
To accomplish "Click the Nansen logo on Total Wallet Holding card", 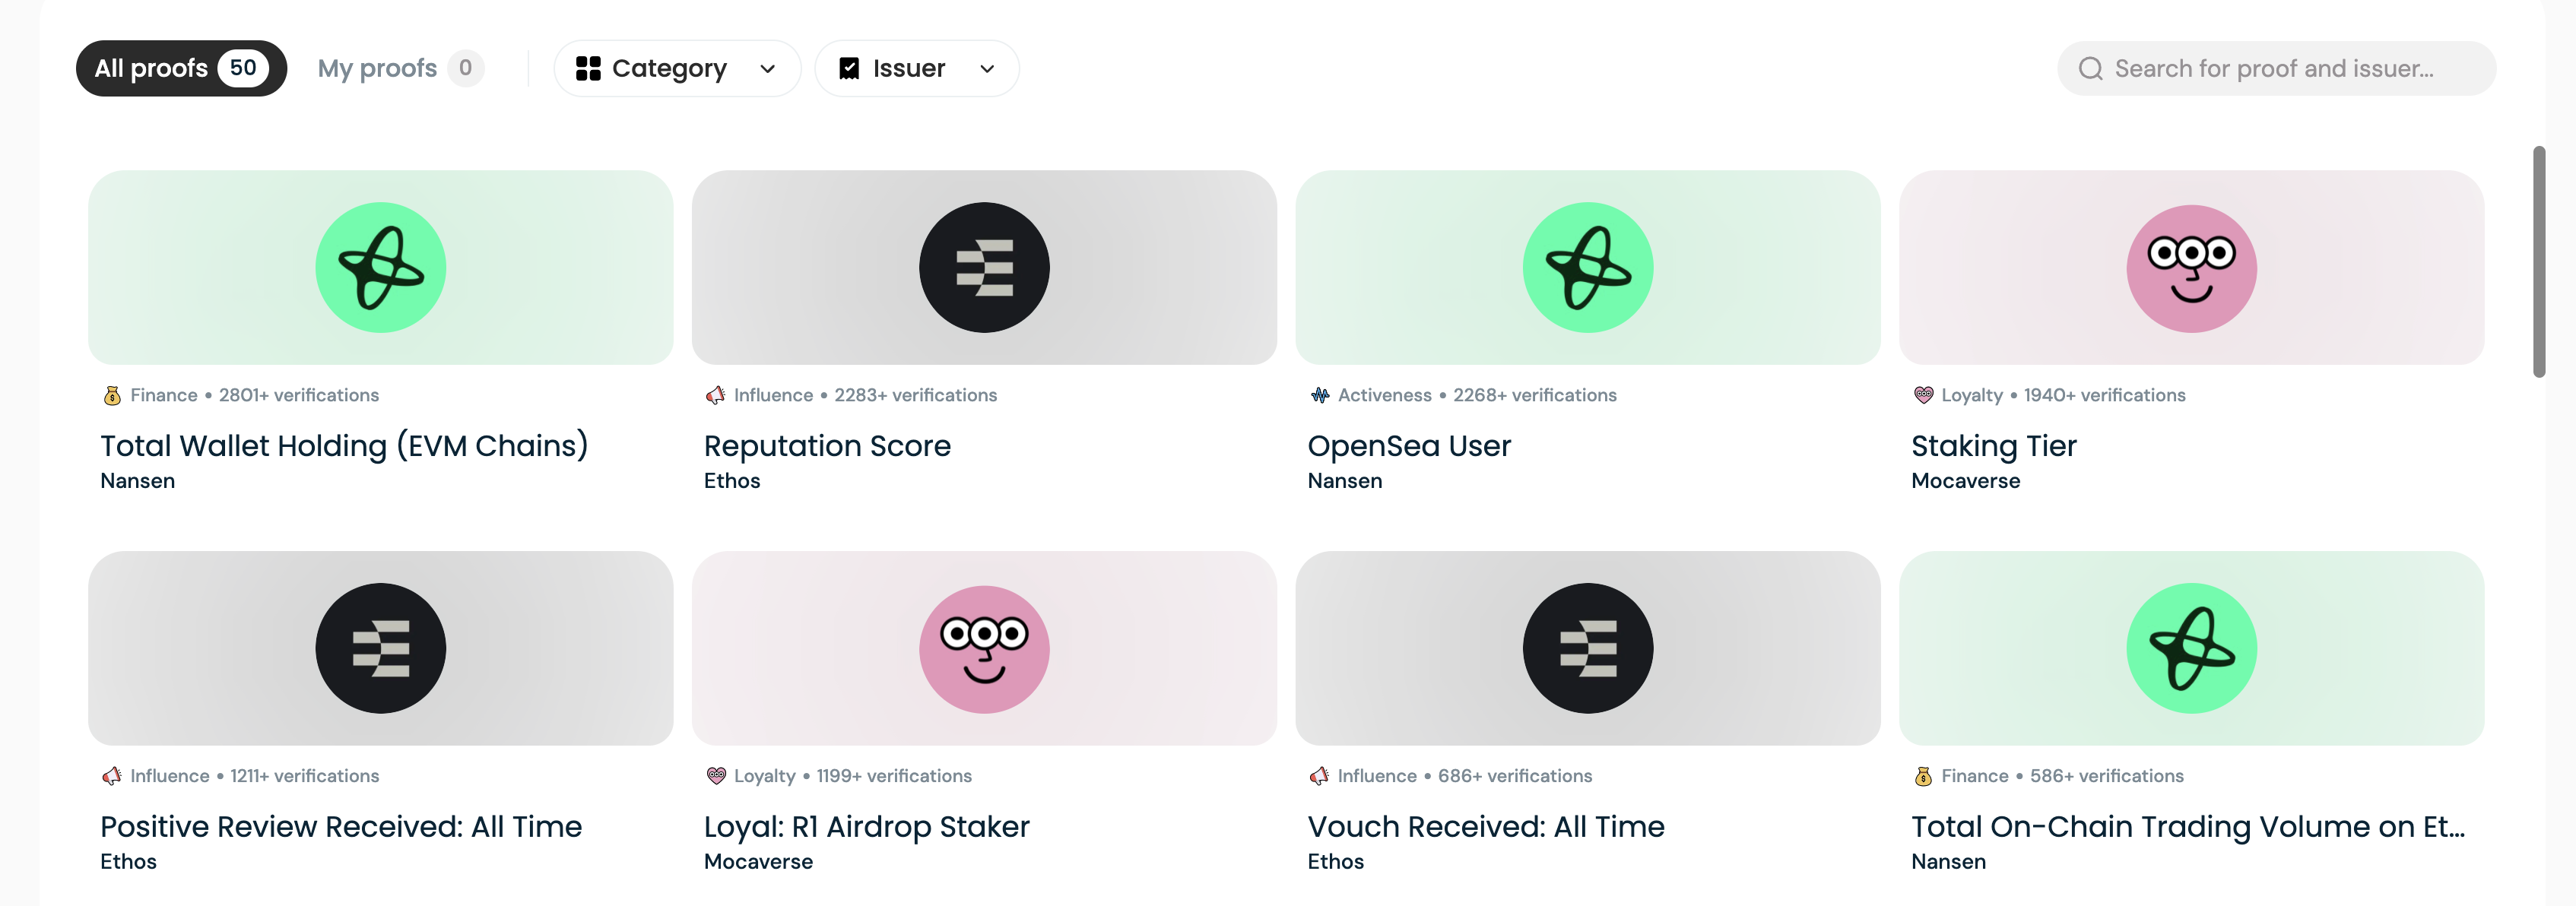I will [x=380, y=268].
